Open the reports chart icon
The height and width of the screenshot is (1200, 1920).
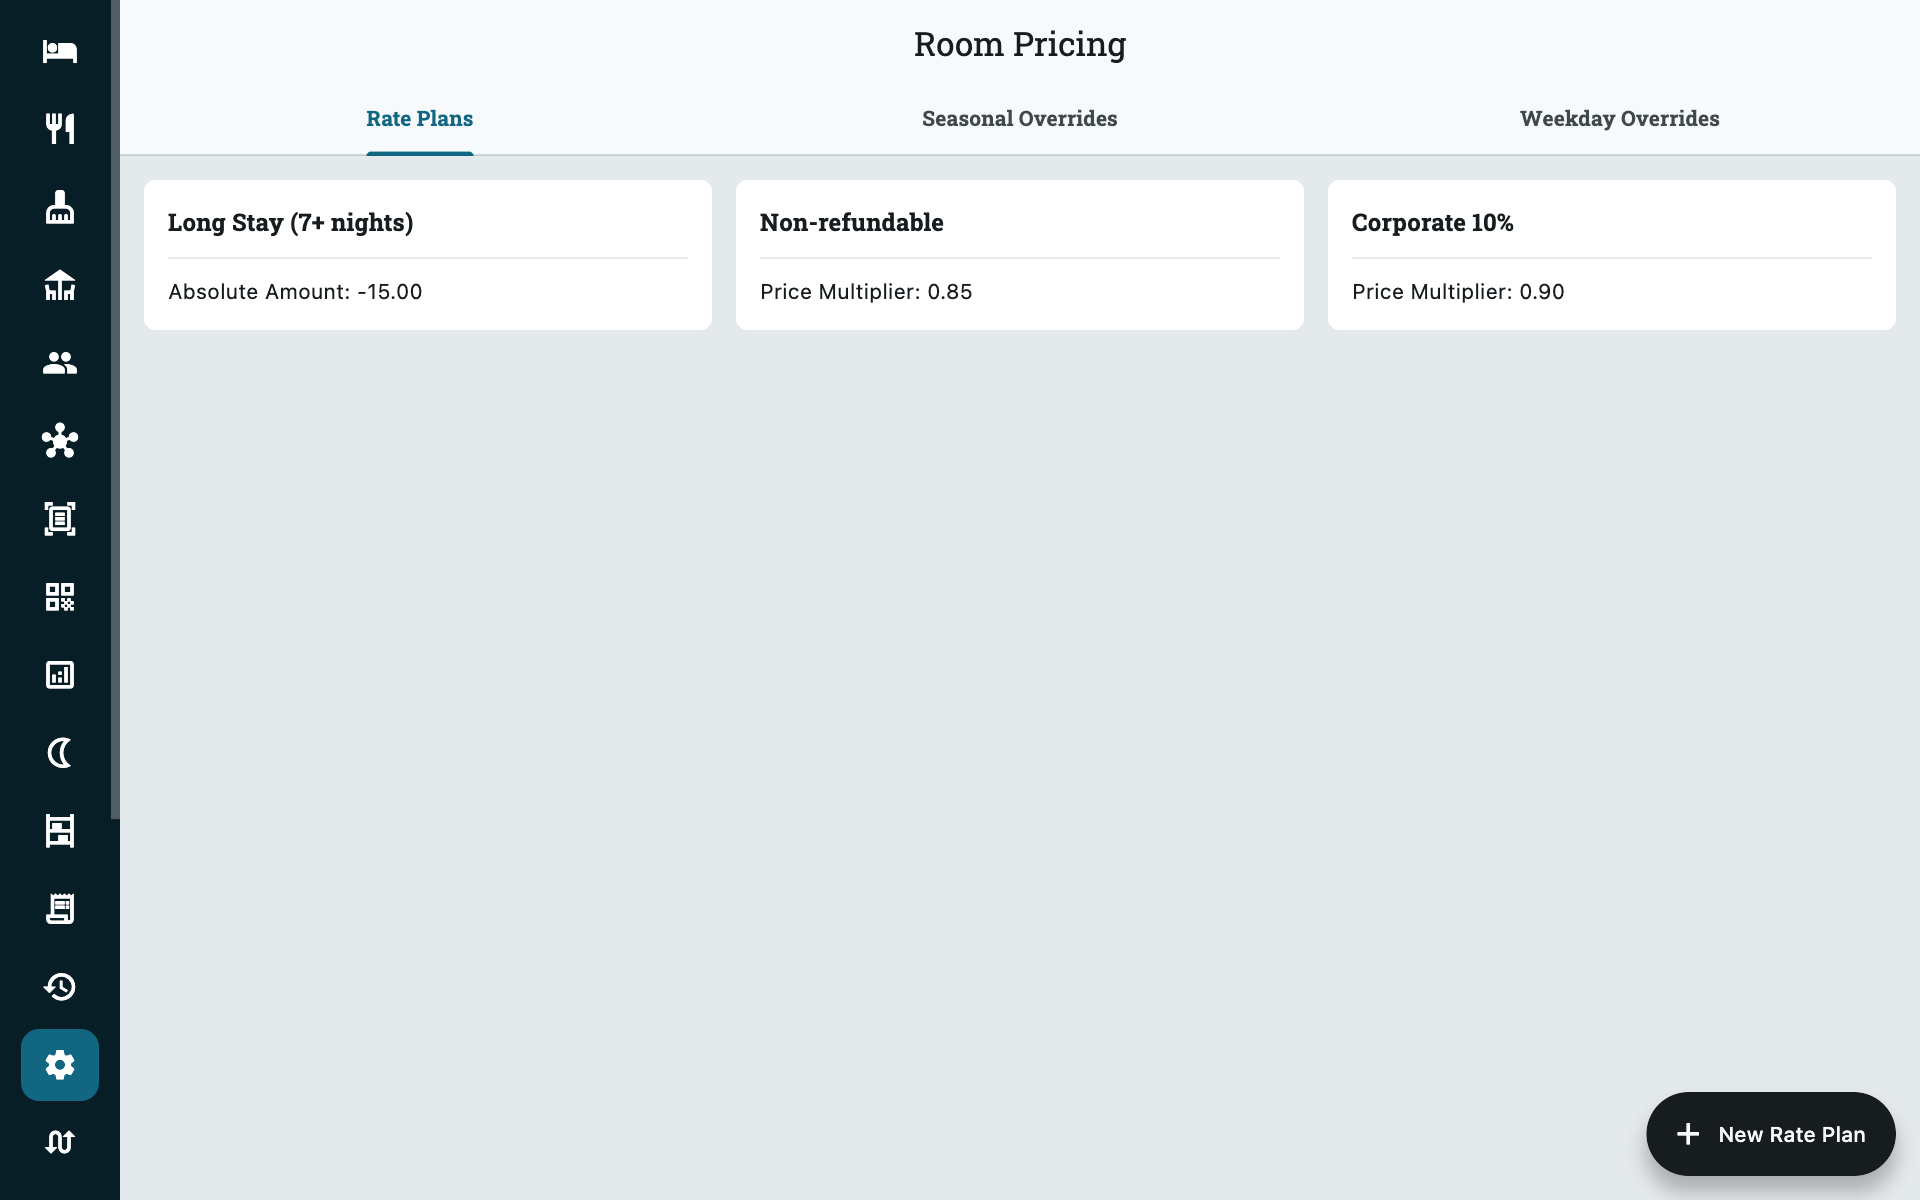(x=60, y=675)
